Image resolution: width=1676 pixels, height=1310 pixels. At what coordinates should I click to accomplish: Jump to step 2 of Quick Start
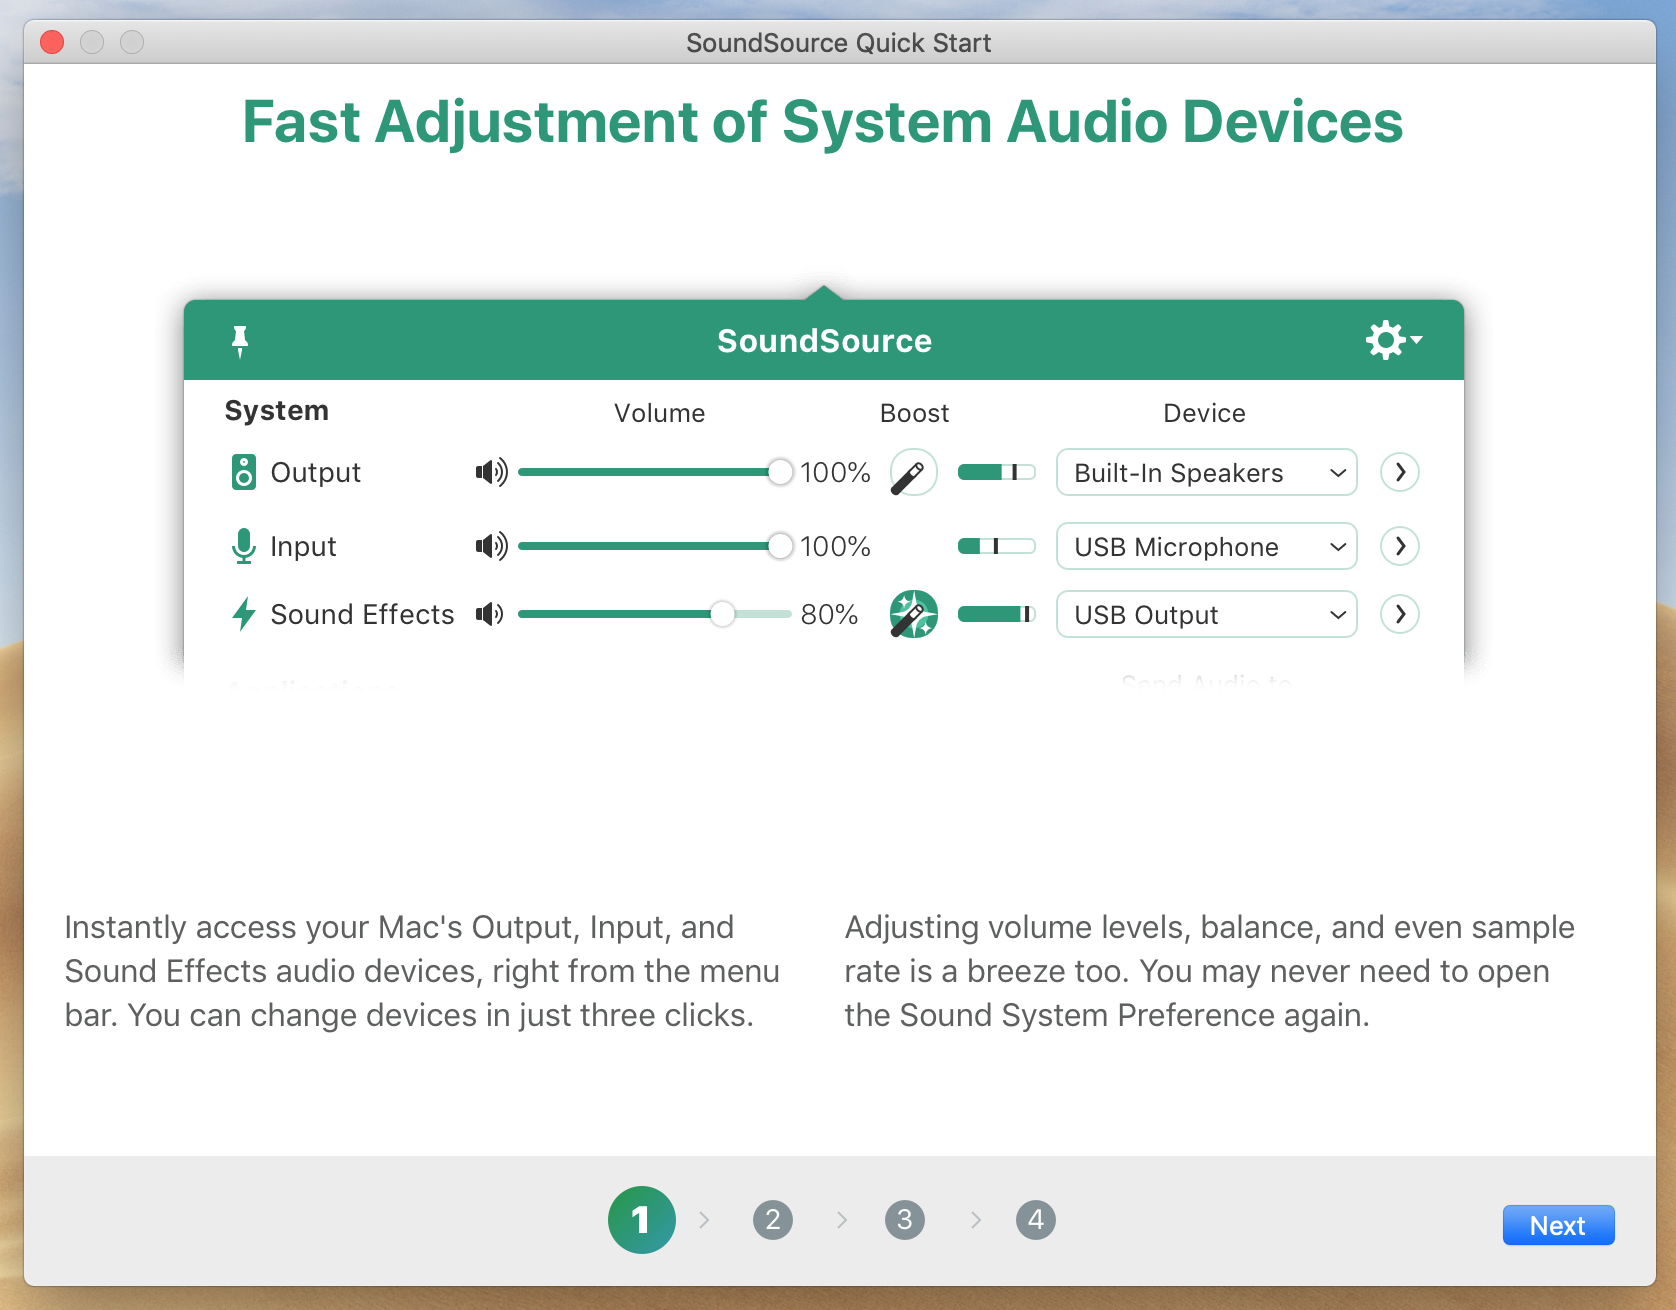[773, 1220]
